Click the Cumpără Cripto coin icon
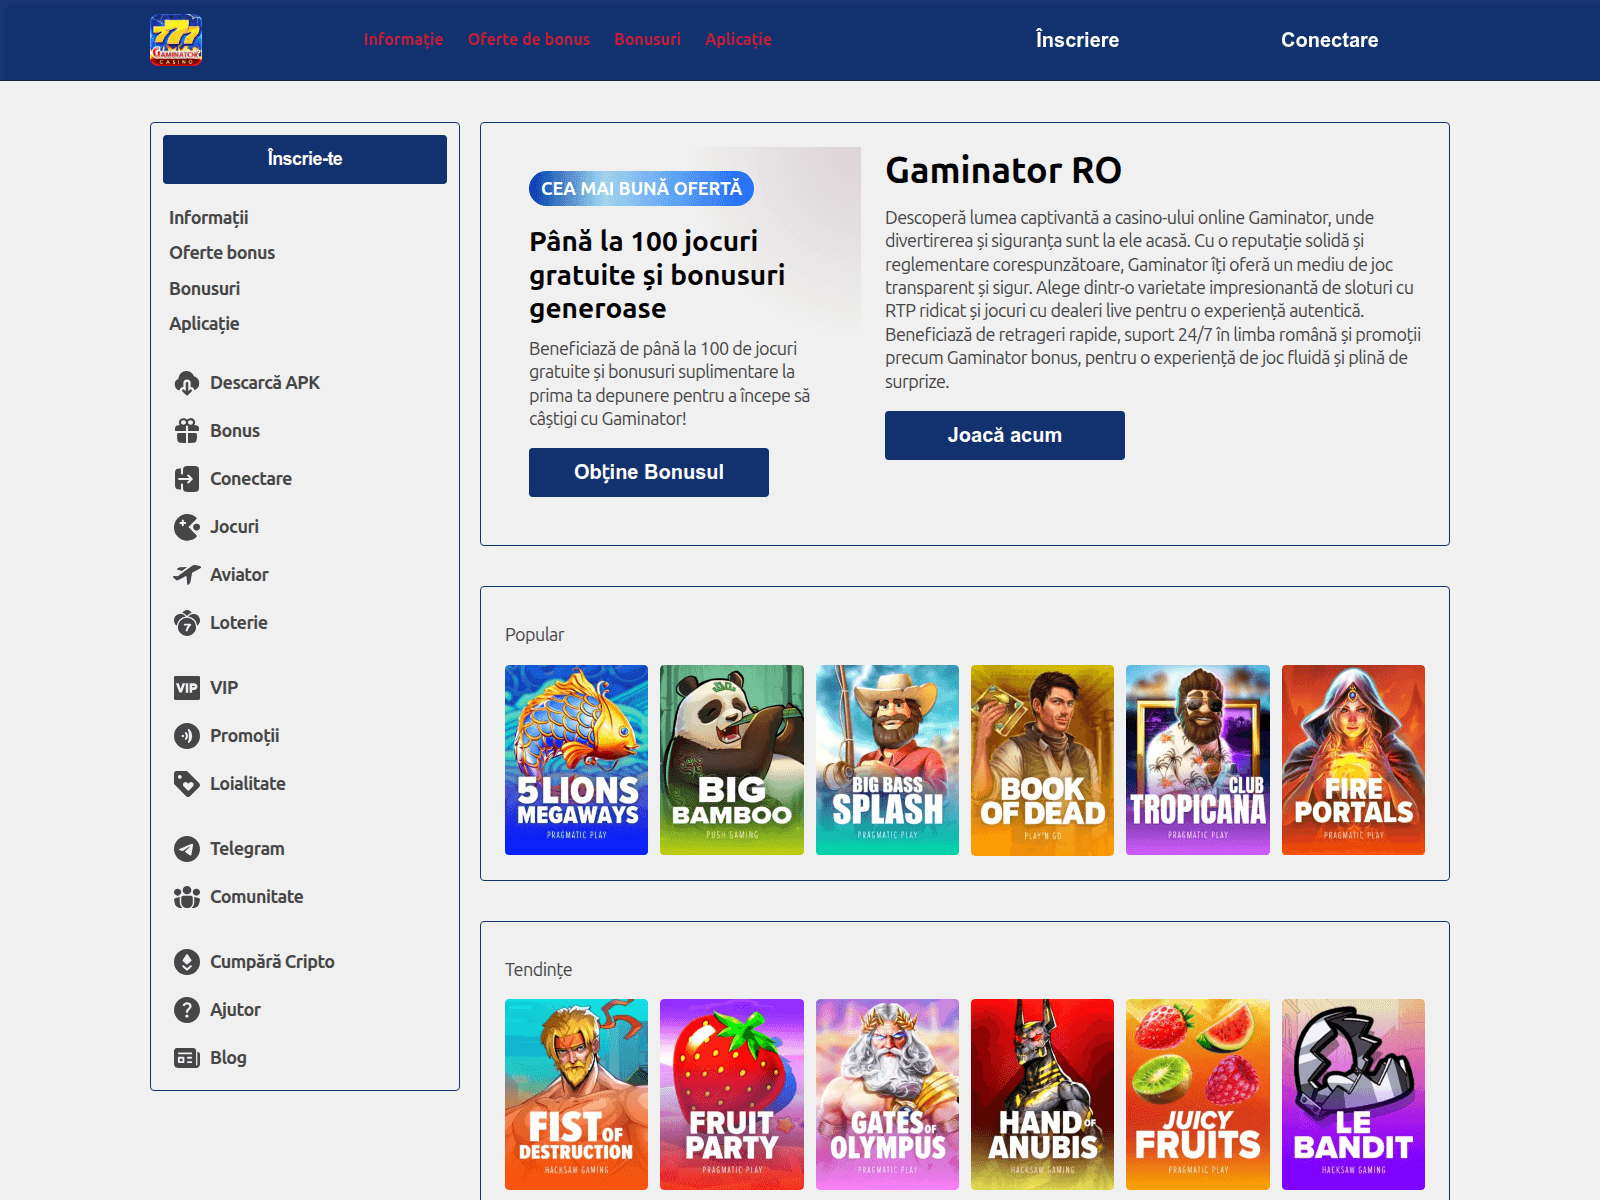This screenshot has height=1200, width=1600. [187, 962]
